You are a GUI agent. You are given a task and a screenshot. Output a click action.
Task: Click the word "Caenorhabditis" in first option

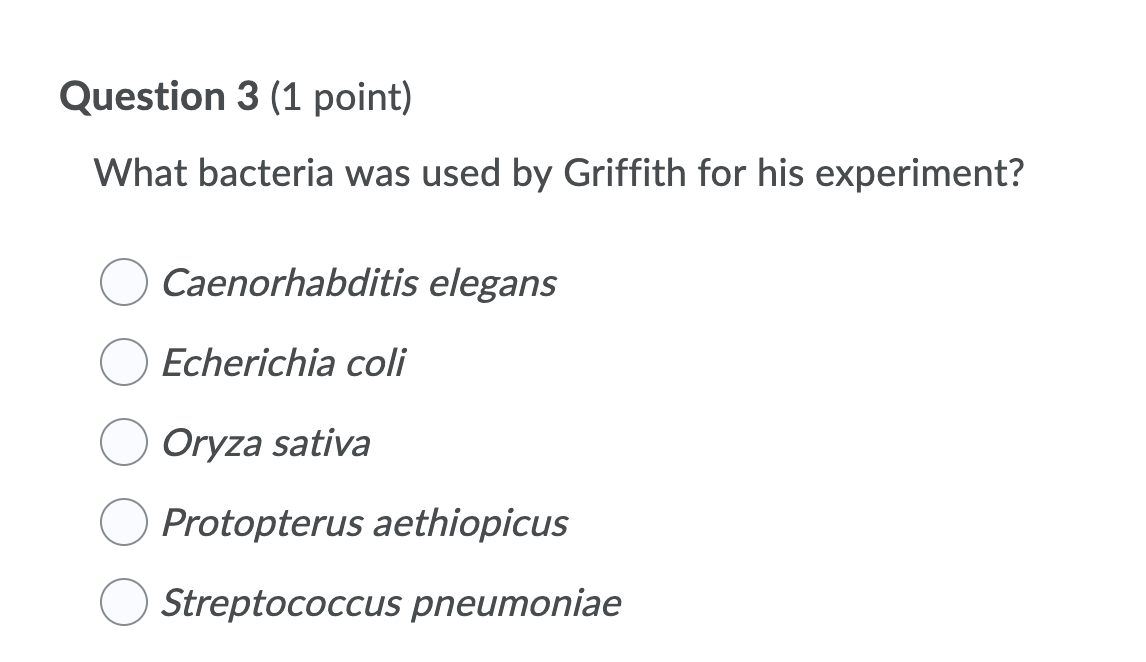coord(289,283)
